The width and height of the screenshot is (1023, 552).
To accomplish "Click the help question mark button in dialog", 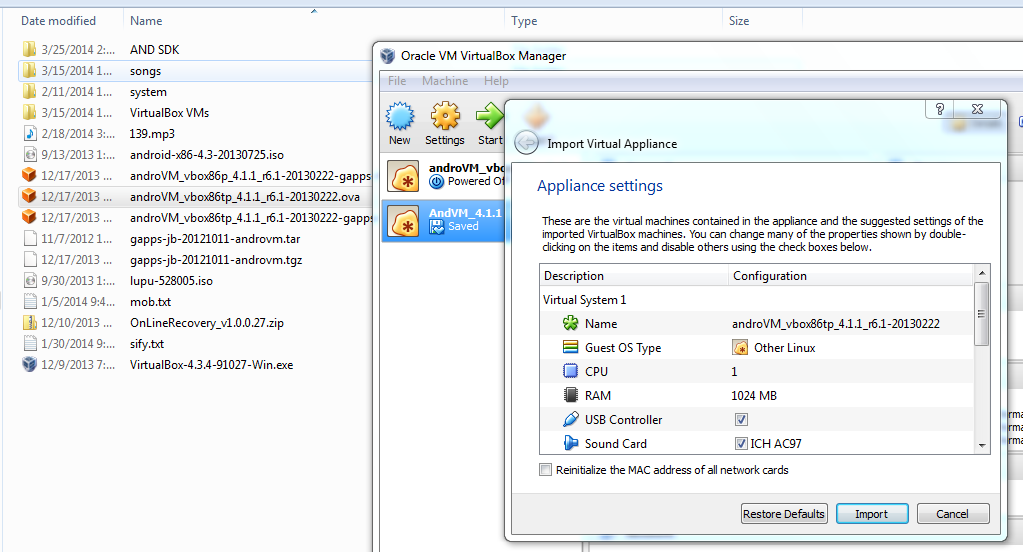I will coord(939,109).
